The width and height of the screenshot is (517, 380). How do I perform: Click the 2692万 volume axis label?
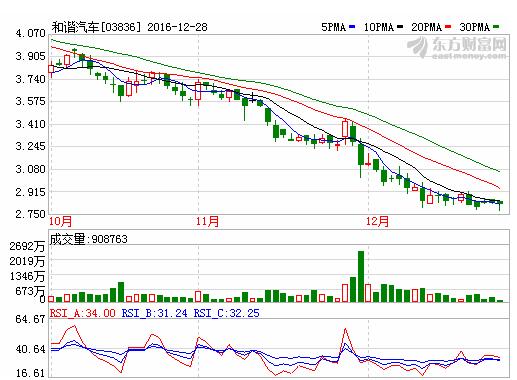point(27,246)
